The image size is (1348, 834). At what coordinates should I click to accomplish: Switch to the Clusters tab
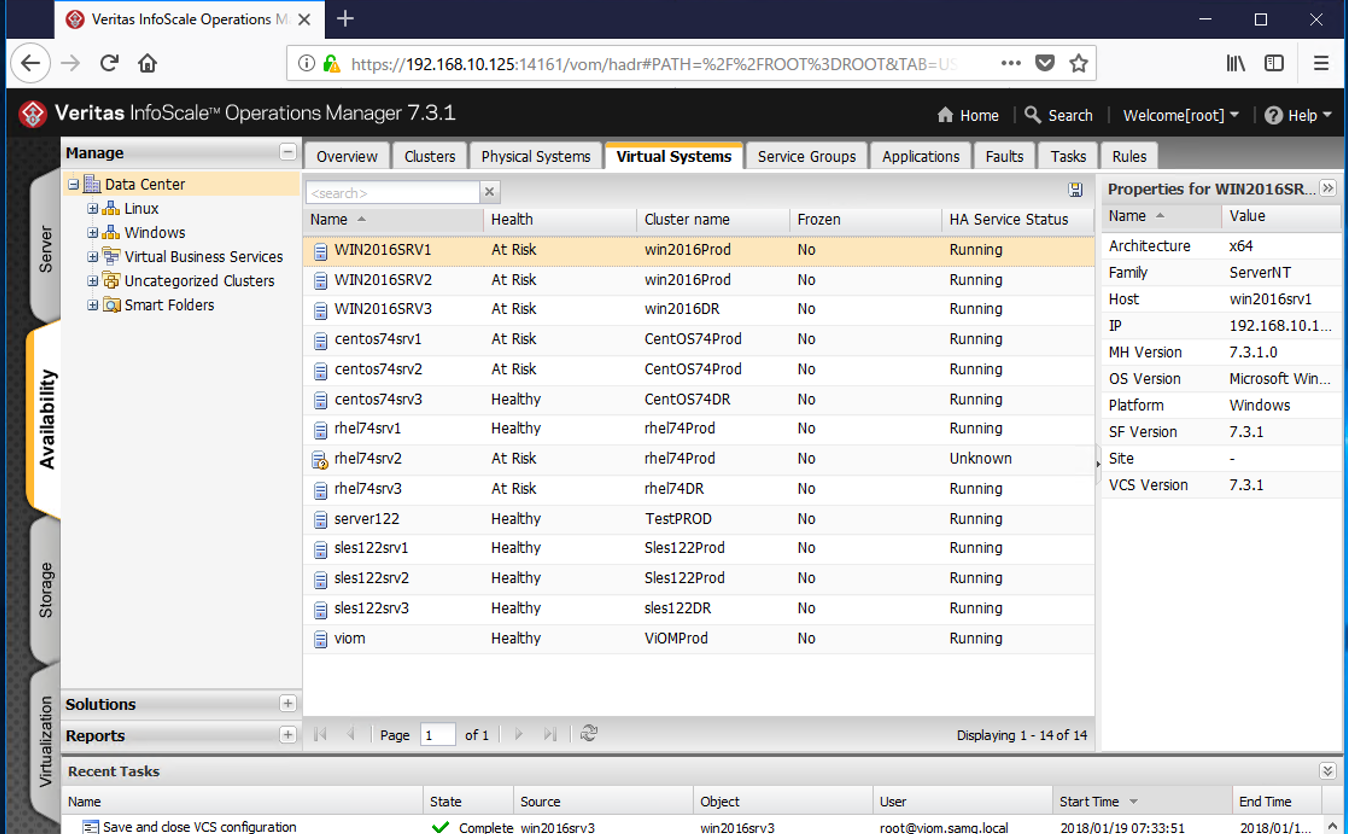430,156
